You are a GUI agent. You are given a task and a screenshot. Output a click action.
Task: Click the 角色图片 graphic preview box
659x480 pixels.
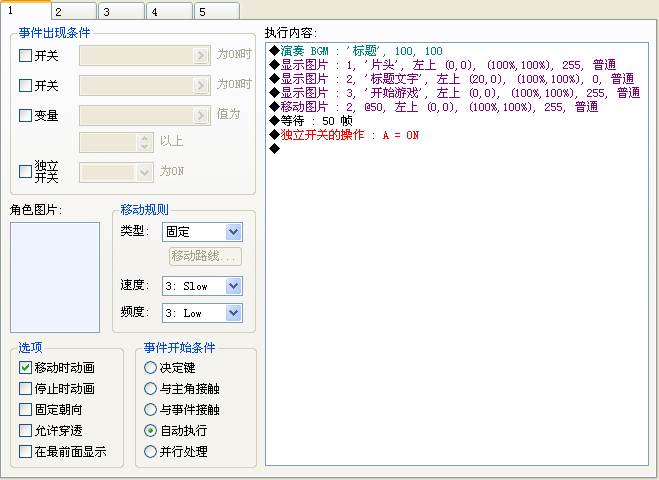click(x=55, y=277)
